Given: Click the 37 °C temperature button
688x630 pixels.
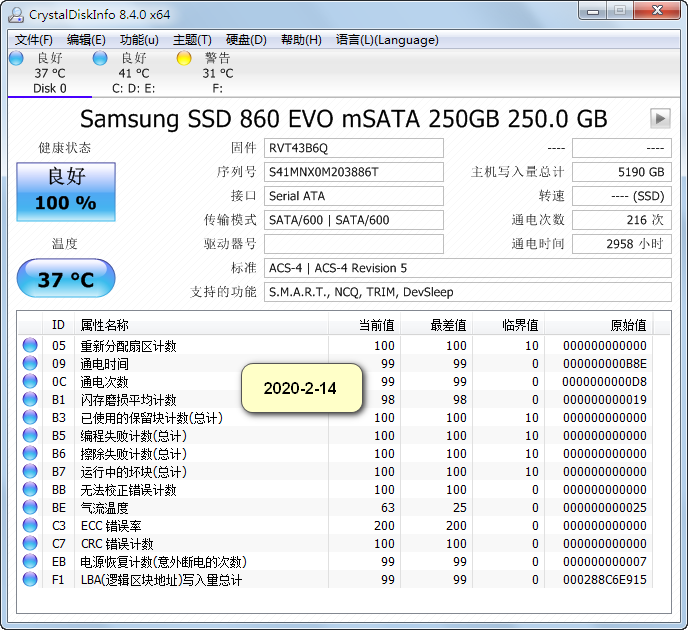Looking at the screenshot, I should point(66,278).
